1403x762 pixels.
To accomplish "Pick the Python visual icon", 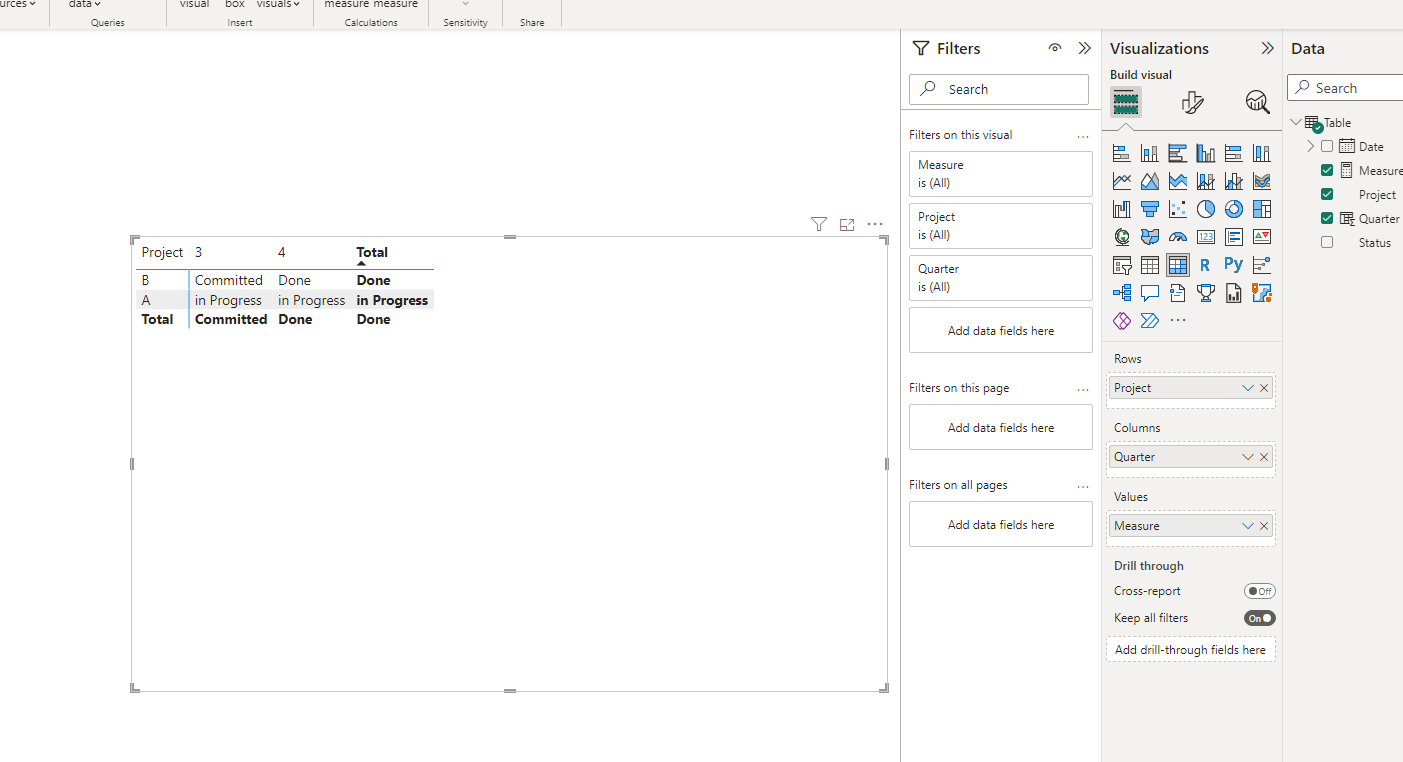I will coord(1234,265).
